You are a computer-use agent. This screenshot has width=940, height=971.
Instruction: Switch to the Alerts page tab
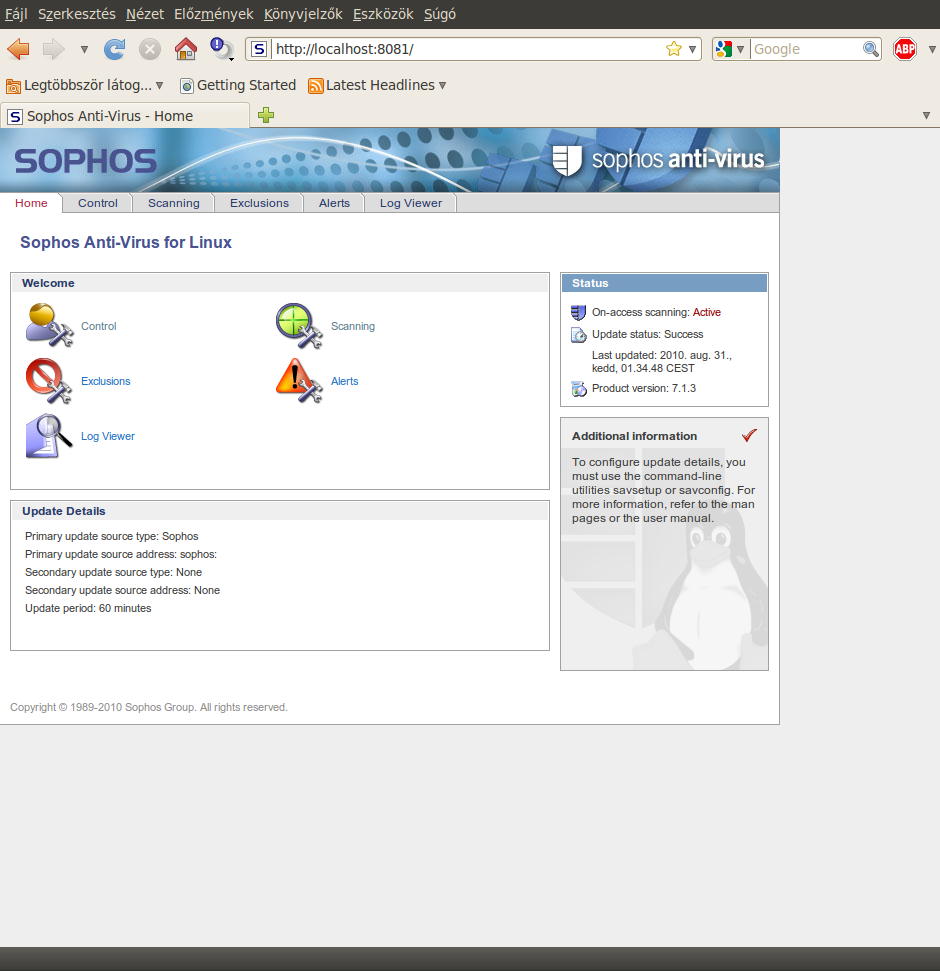[334, 203]
